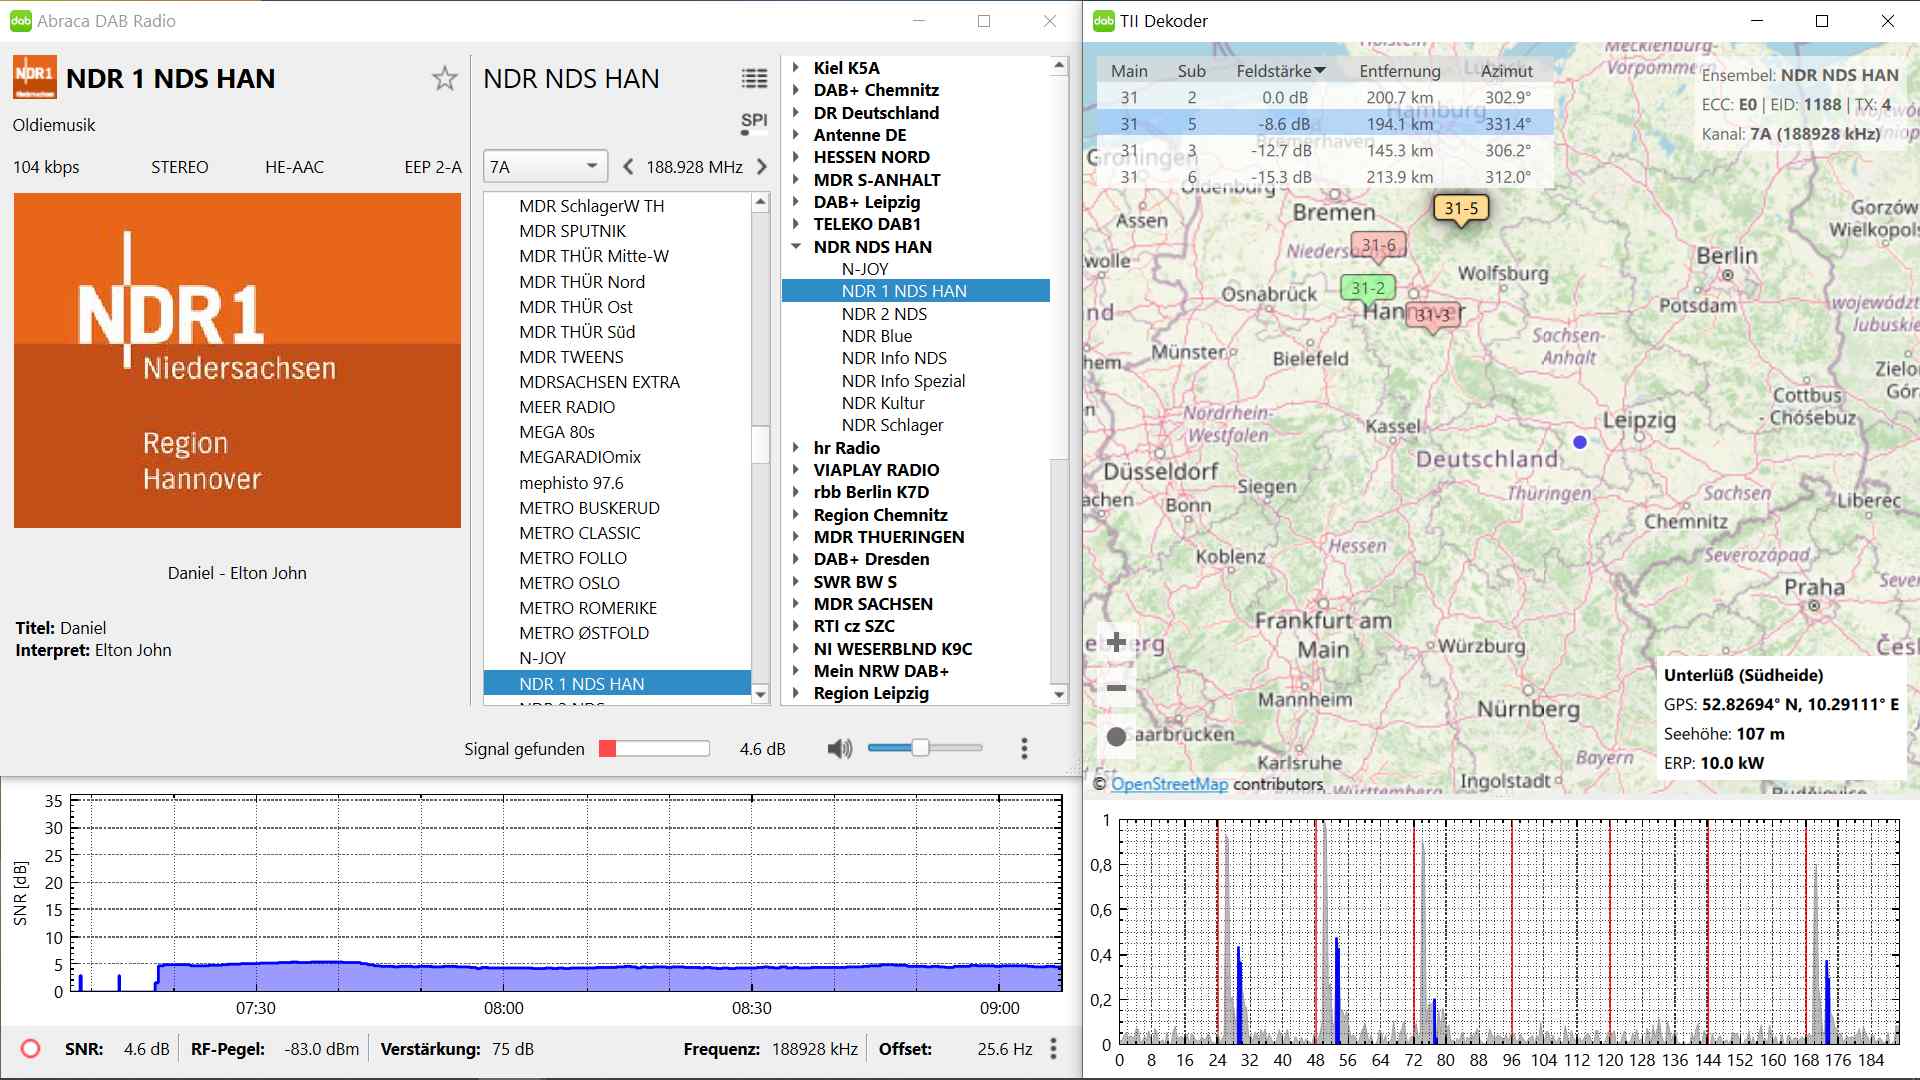Toggle the service list view icon
This screenshot has height=1080, width=1920.
tap(754, 79)
